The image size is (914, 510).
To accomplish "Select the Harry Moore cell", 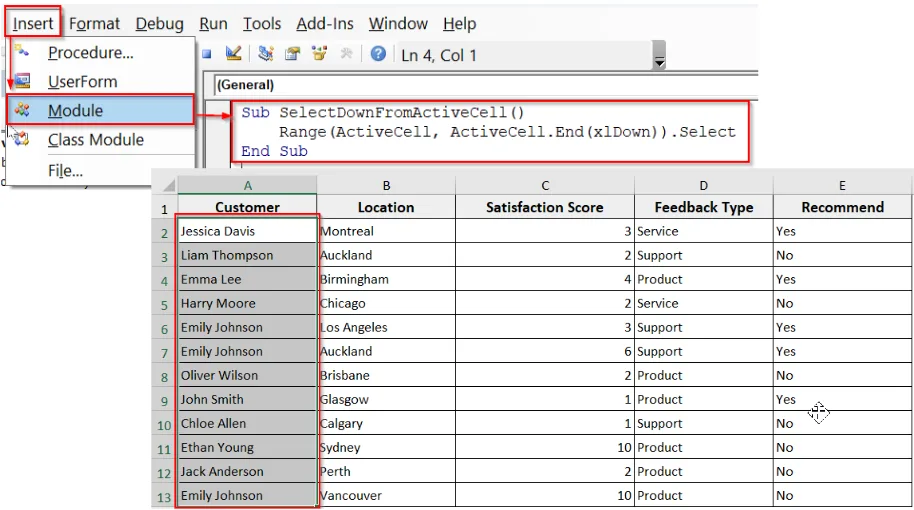I will point(247,303).
